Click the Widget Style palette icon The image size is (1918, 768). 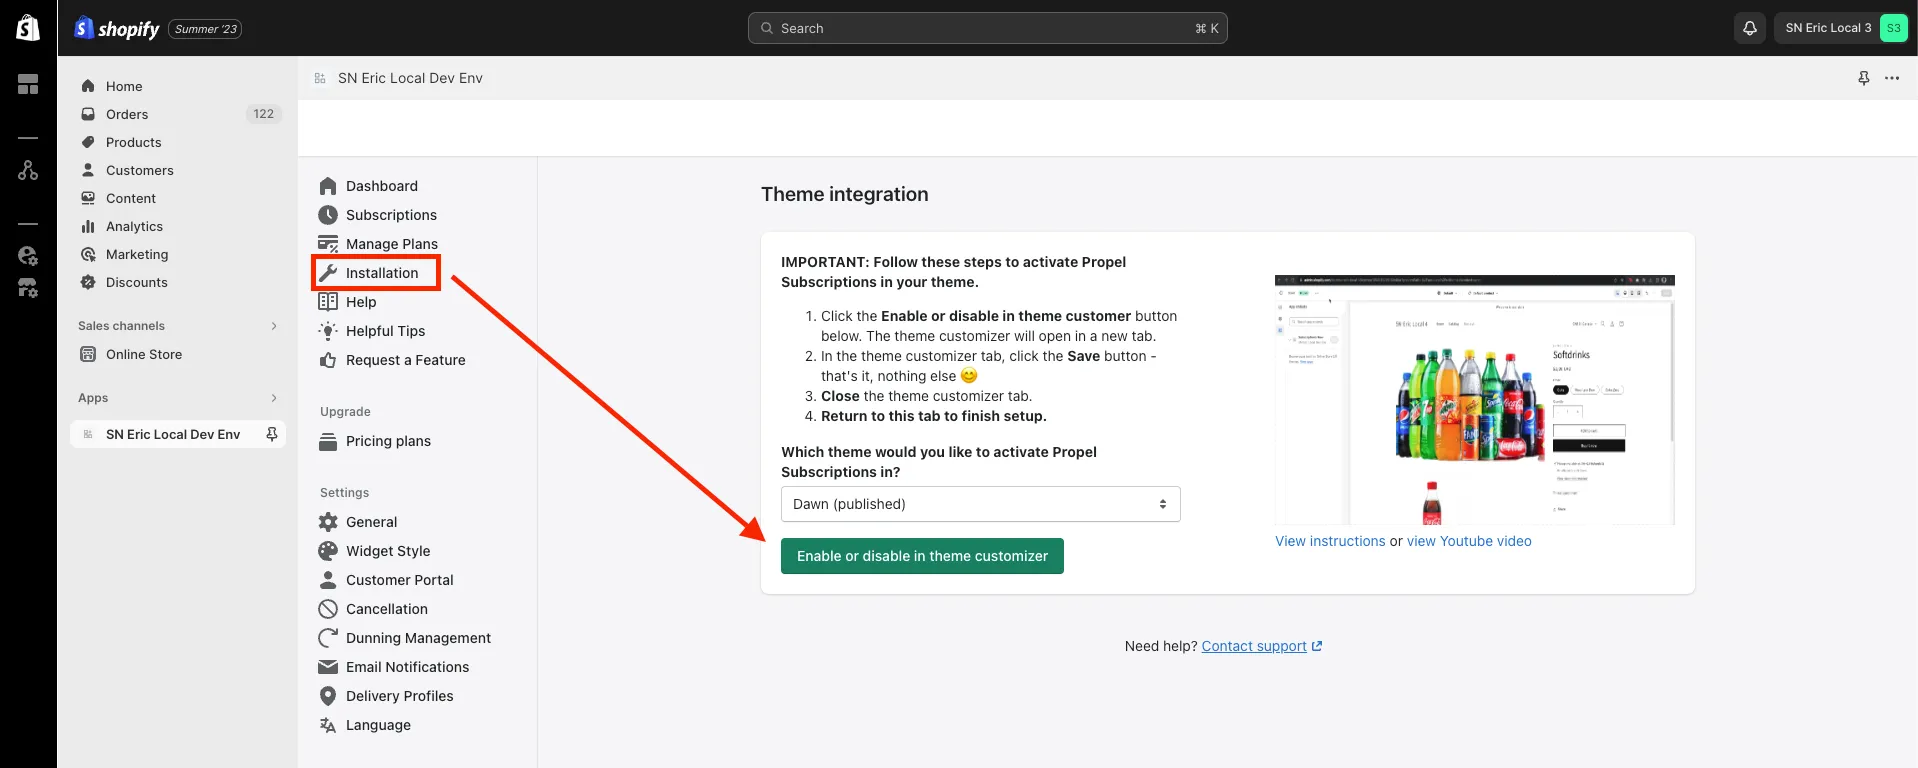click(328, 551)
